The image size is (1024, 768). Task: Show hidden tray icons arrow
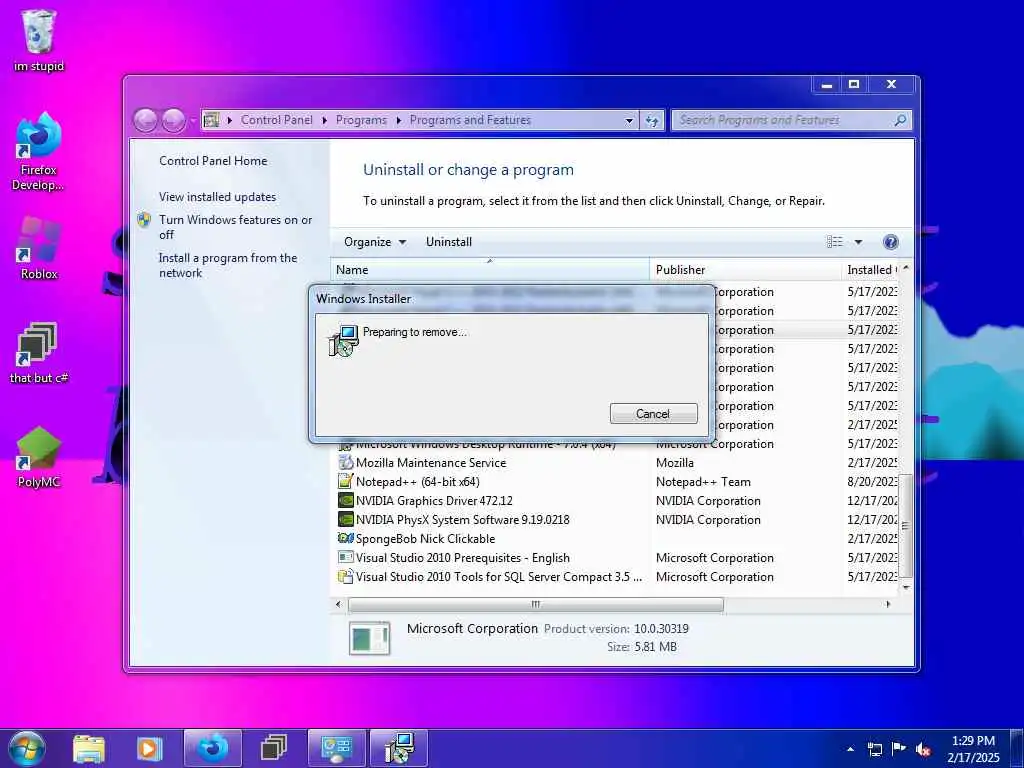coord(850,749)
